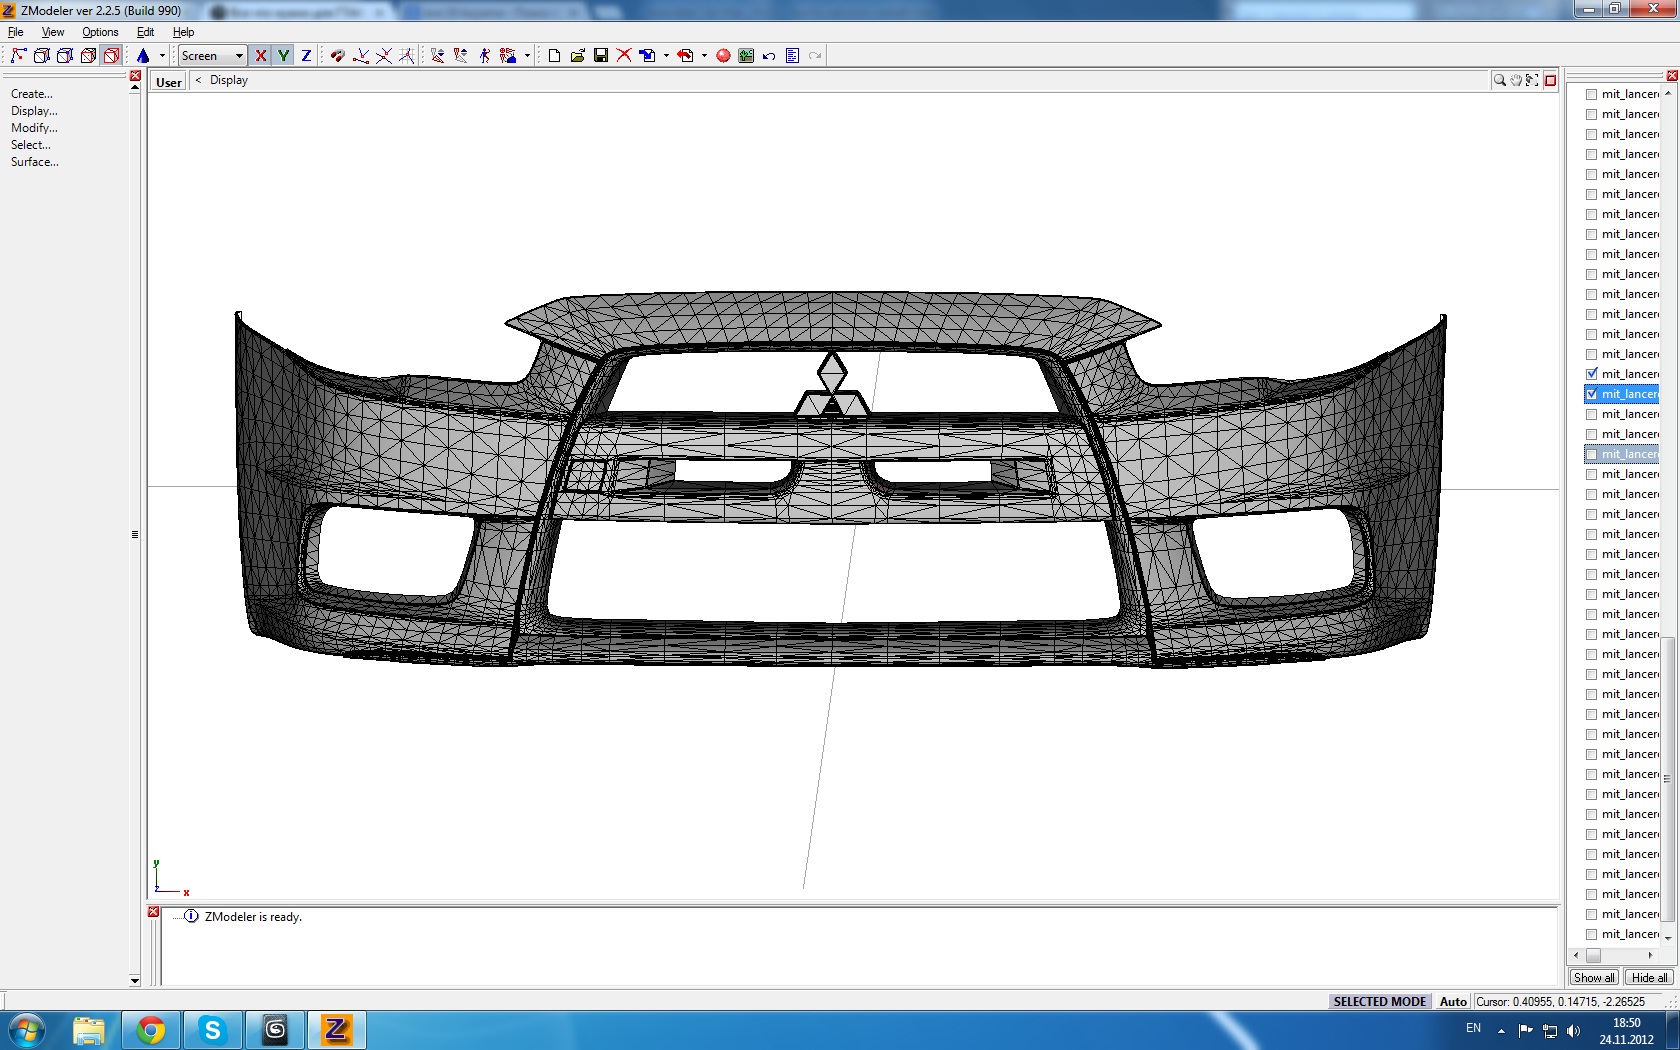This screenshot has height=1050, width=1680.
Task: Expand the Surface... command group
Action: (35, 162)
